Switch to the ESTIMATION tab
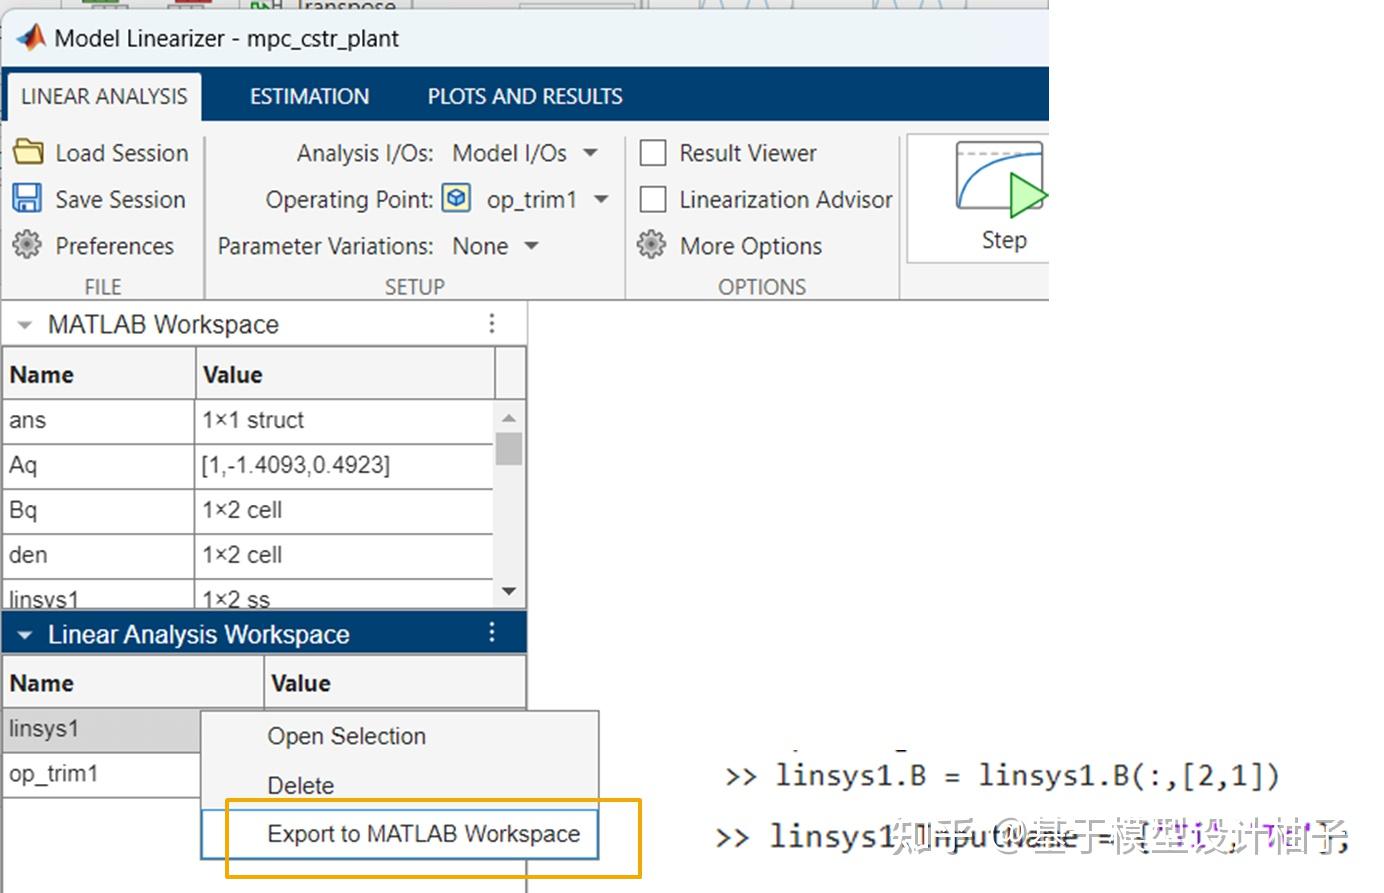 click(308, 95)
